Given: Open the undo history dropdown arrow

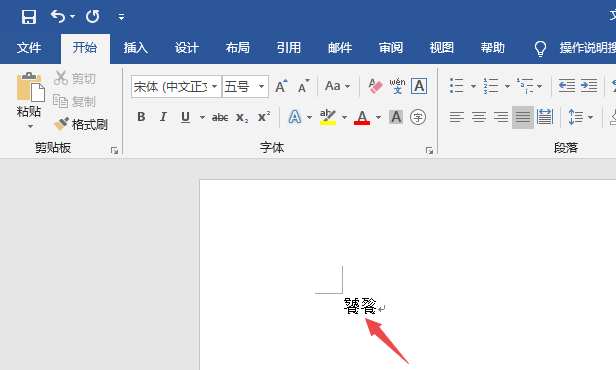Looking at the screenshot, I should (72, 16).
